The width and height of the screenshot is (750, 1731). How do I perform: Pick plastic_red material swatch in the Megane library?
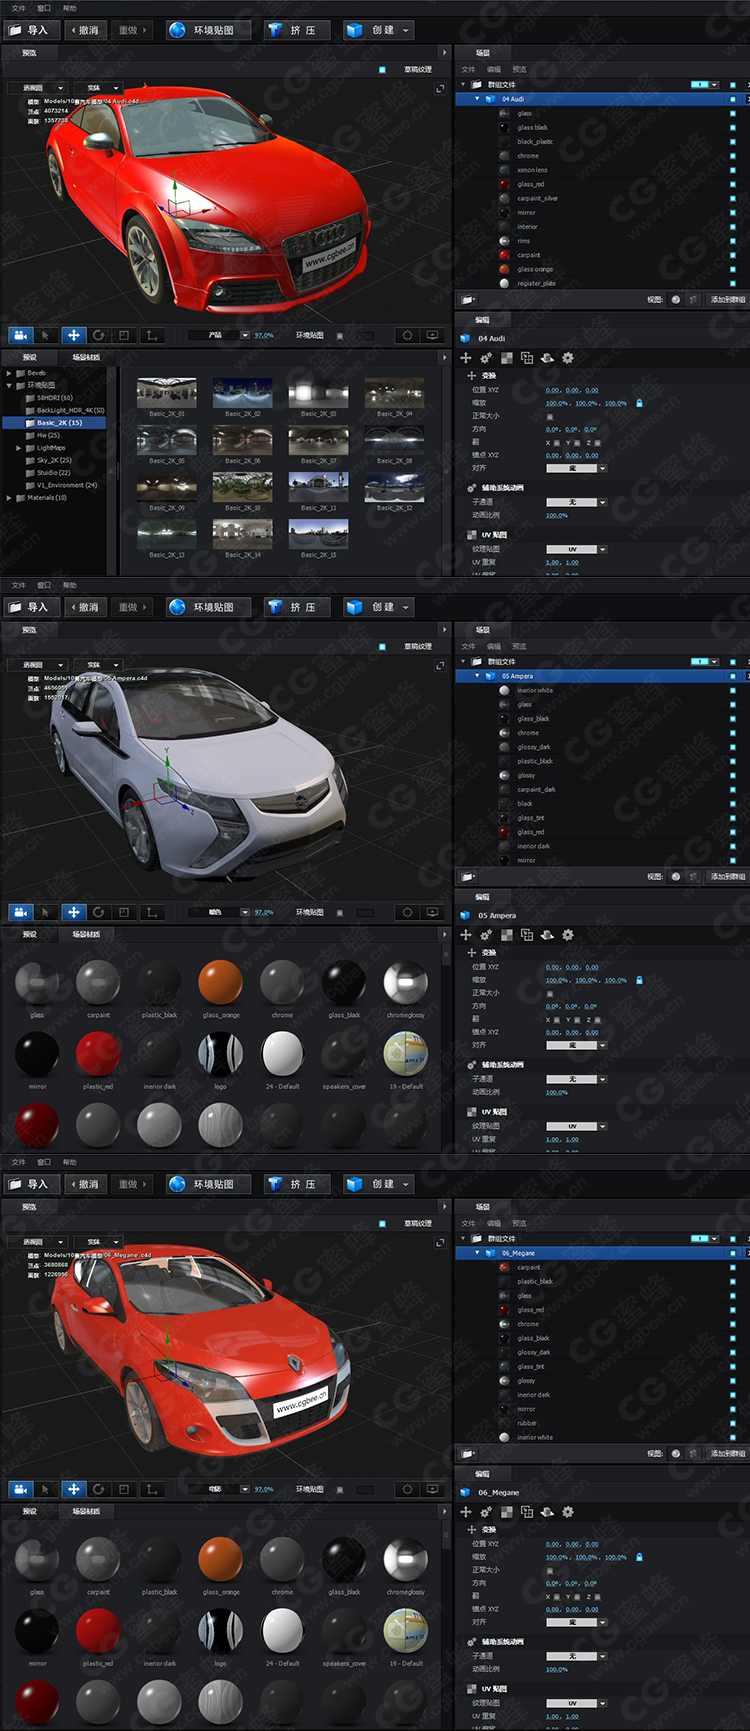[x=98, y=1630]
